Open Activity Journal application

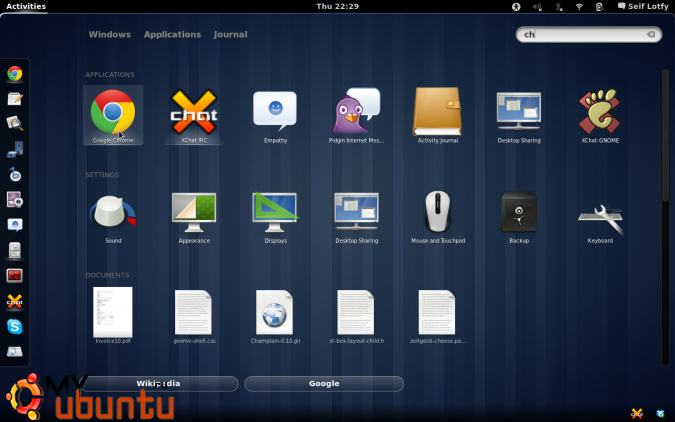tap(438, 115)
